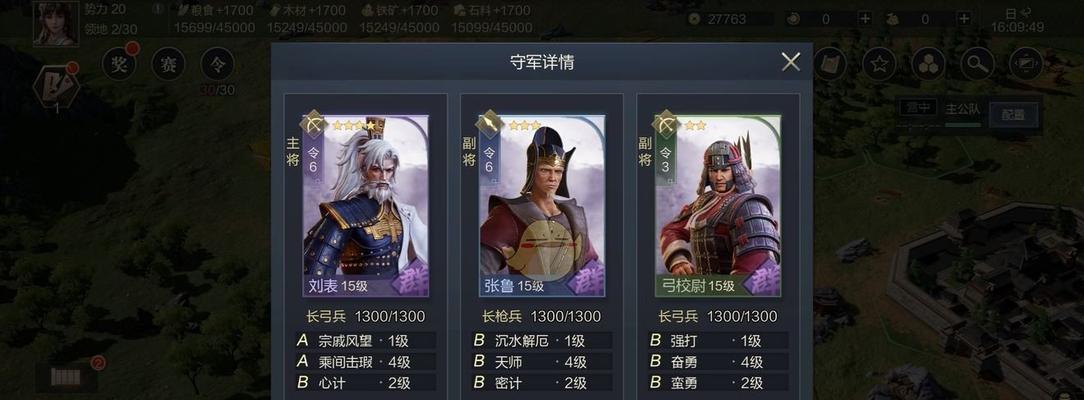Viewport: 1084px width, 400px height.
Task: Open the 奖 rewards icon
Action: [x=119, y=64]
